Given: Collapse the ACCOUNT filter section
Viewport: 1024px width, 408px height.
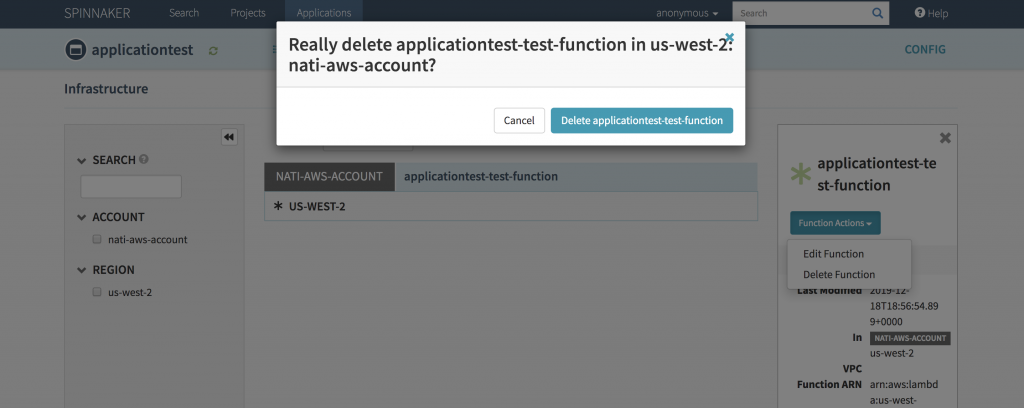Looking at the screenshot, I should [82, 217].
